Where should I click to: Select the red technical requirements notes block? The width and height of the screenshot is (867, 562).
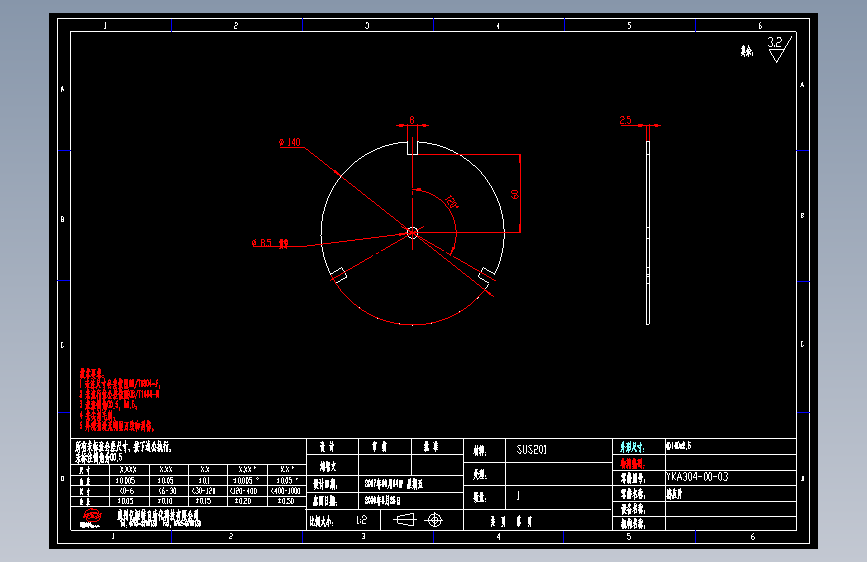(x=119, y=400)
